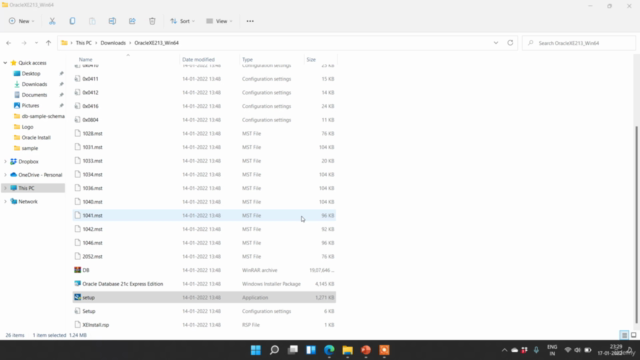Click the Rename icon in toolbar
Screen dimensions: 640x360
tap(112, 21)
